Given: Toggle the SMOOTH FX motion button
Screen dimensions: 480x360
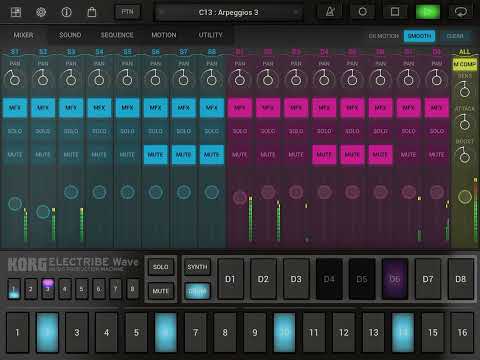Looking at the screenshot, I should pos(419,36).
